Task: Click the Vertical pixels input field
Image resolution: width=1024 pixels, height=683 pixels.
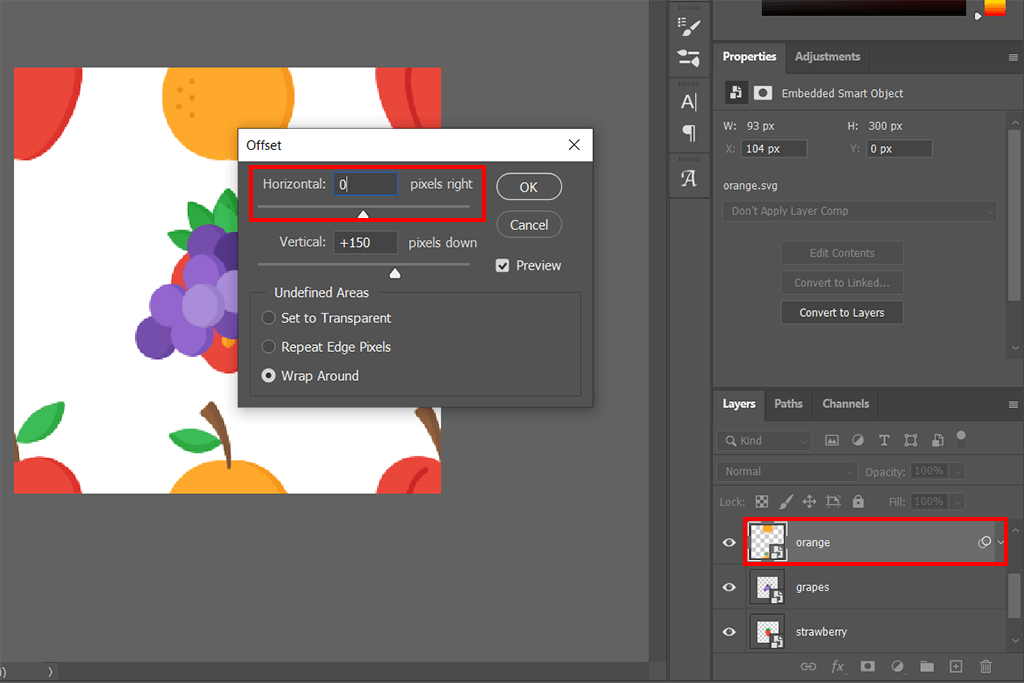Action: click(x=365, y=243)
